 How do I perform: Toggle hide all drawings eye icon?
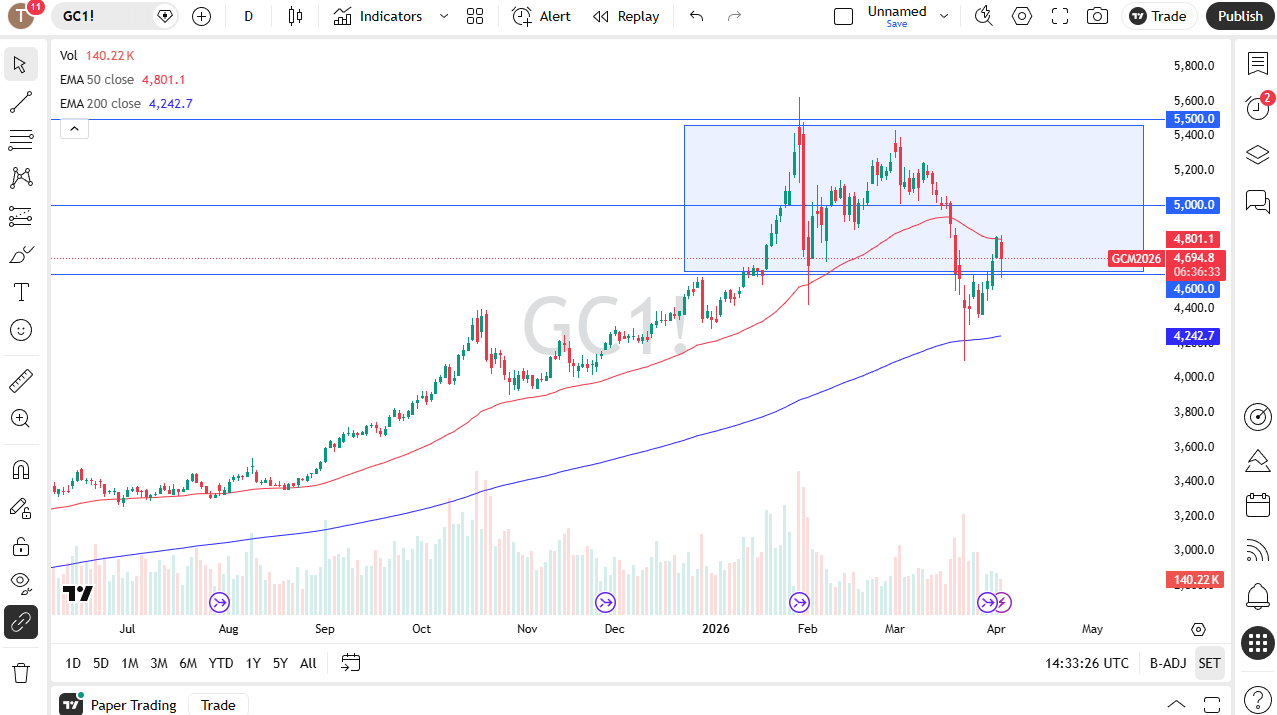[20, 582]
